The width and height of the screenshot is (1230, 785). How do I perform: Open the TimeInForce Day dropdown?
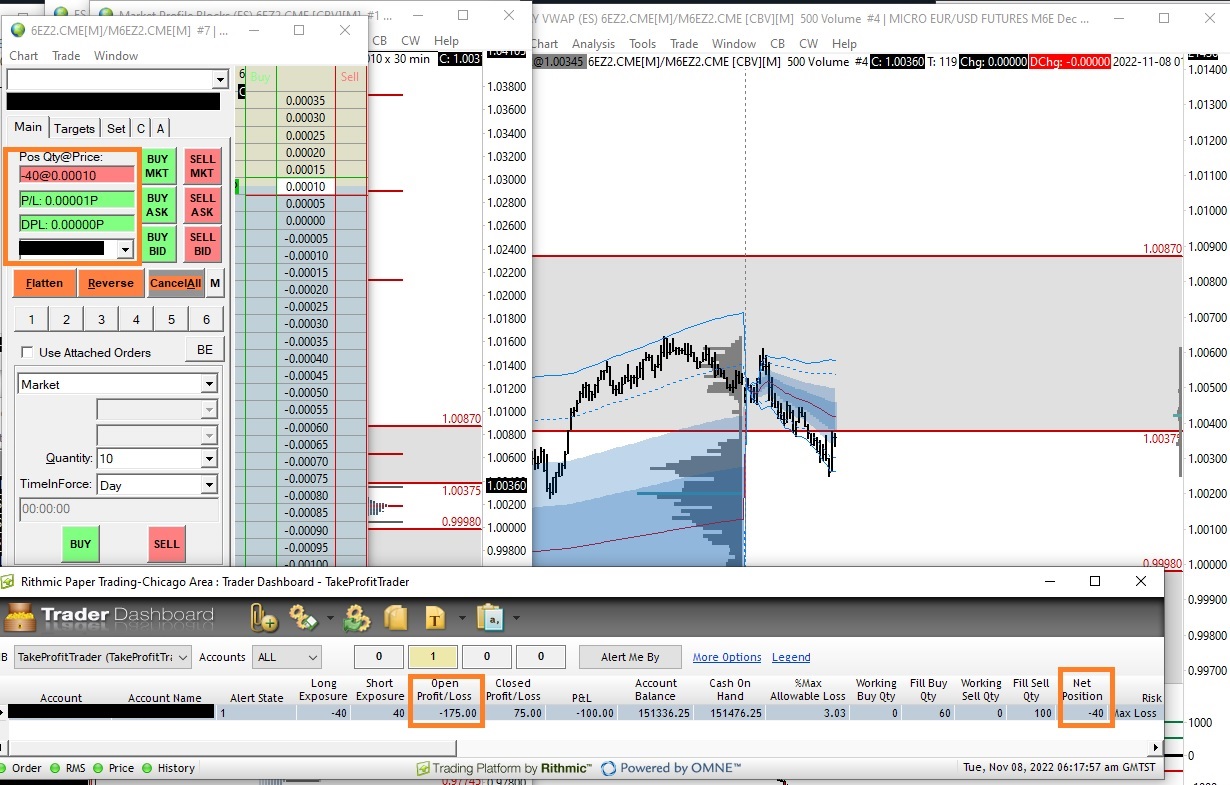point(209,484)
